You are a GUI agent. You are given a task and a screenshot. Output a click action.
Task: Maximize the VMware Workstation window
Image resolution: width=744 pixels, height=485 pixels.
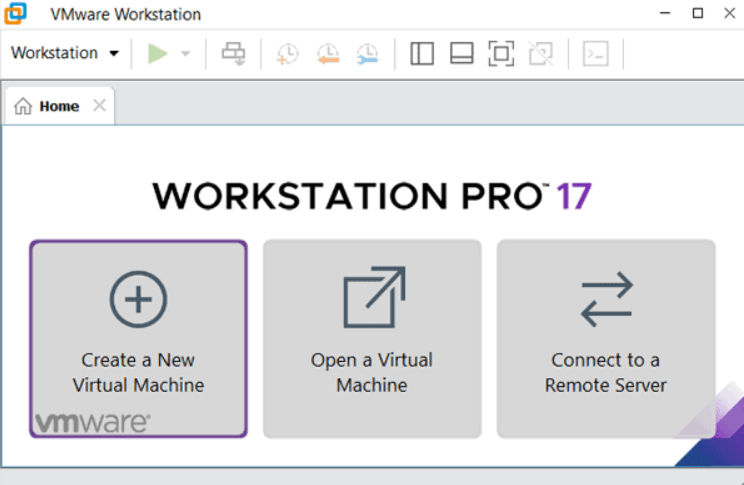[698, 13]
